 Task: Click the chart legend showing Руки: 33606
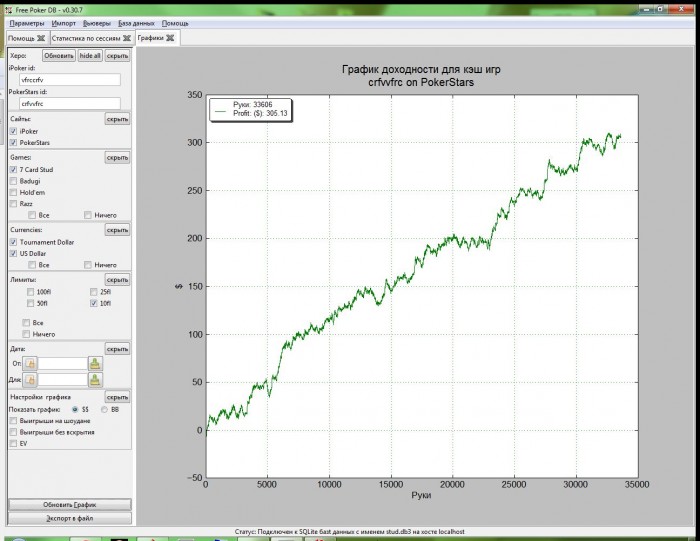[250, 109]
